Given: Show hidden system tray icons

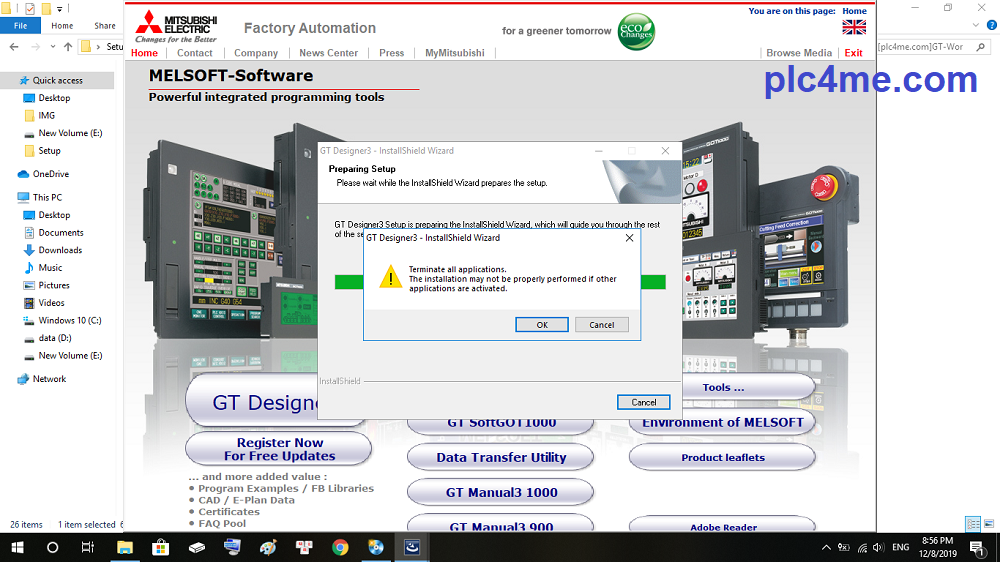Looking at the screenshot, I should (x=826, y=547).
